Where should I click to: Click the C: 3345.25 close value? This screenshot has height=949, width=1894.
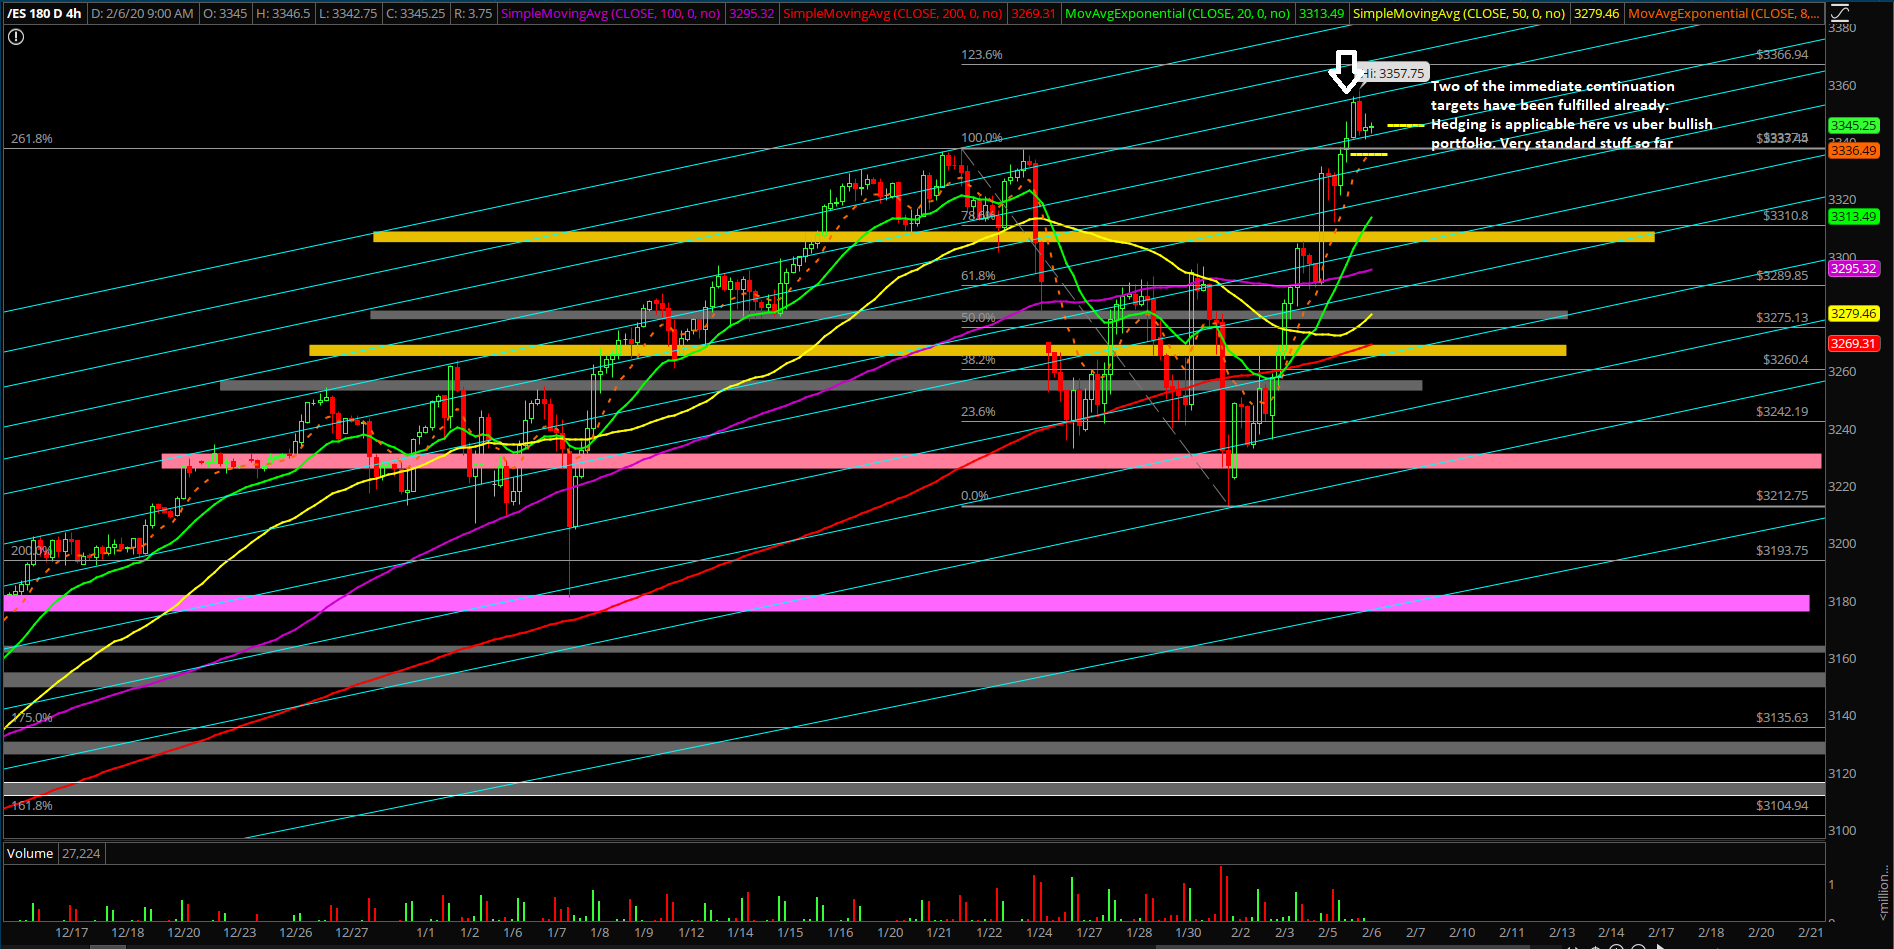[x=416, y=14]
